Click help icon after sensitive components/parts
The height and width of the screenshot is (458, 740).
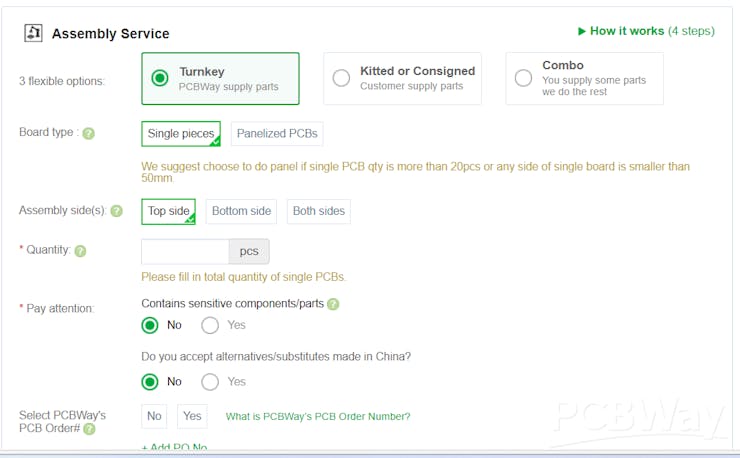pos(333,304)
